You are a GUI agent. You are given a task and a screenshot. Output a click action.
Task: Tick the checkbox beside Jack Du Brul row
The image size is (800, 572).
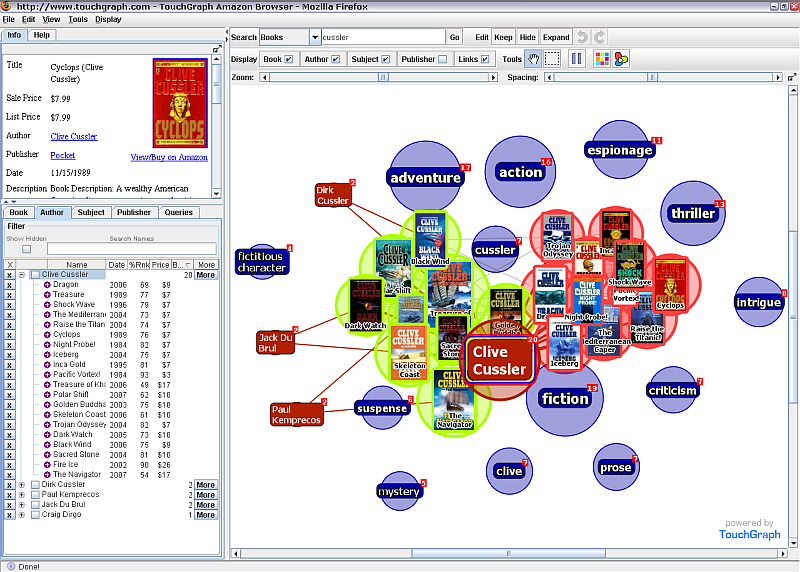(35, 505)
